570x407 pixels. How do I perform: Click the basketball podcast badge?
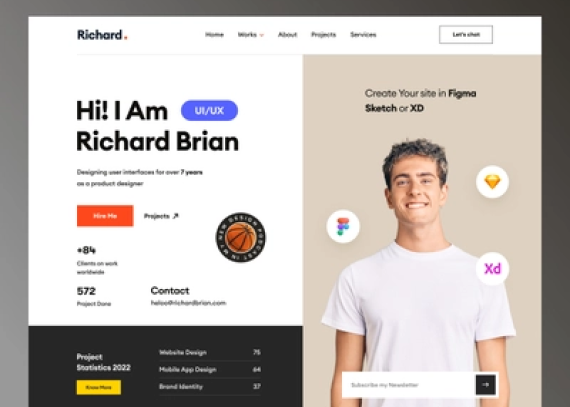click(x=241, y=237)
